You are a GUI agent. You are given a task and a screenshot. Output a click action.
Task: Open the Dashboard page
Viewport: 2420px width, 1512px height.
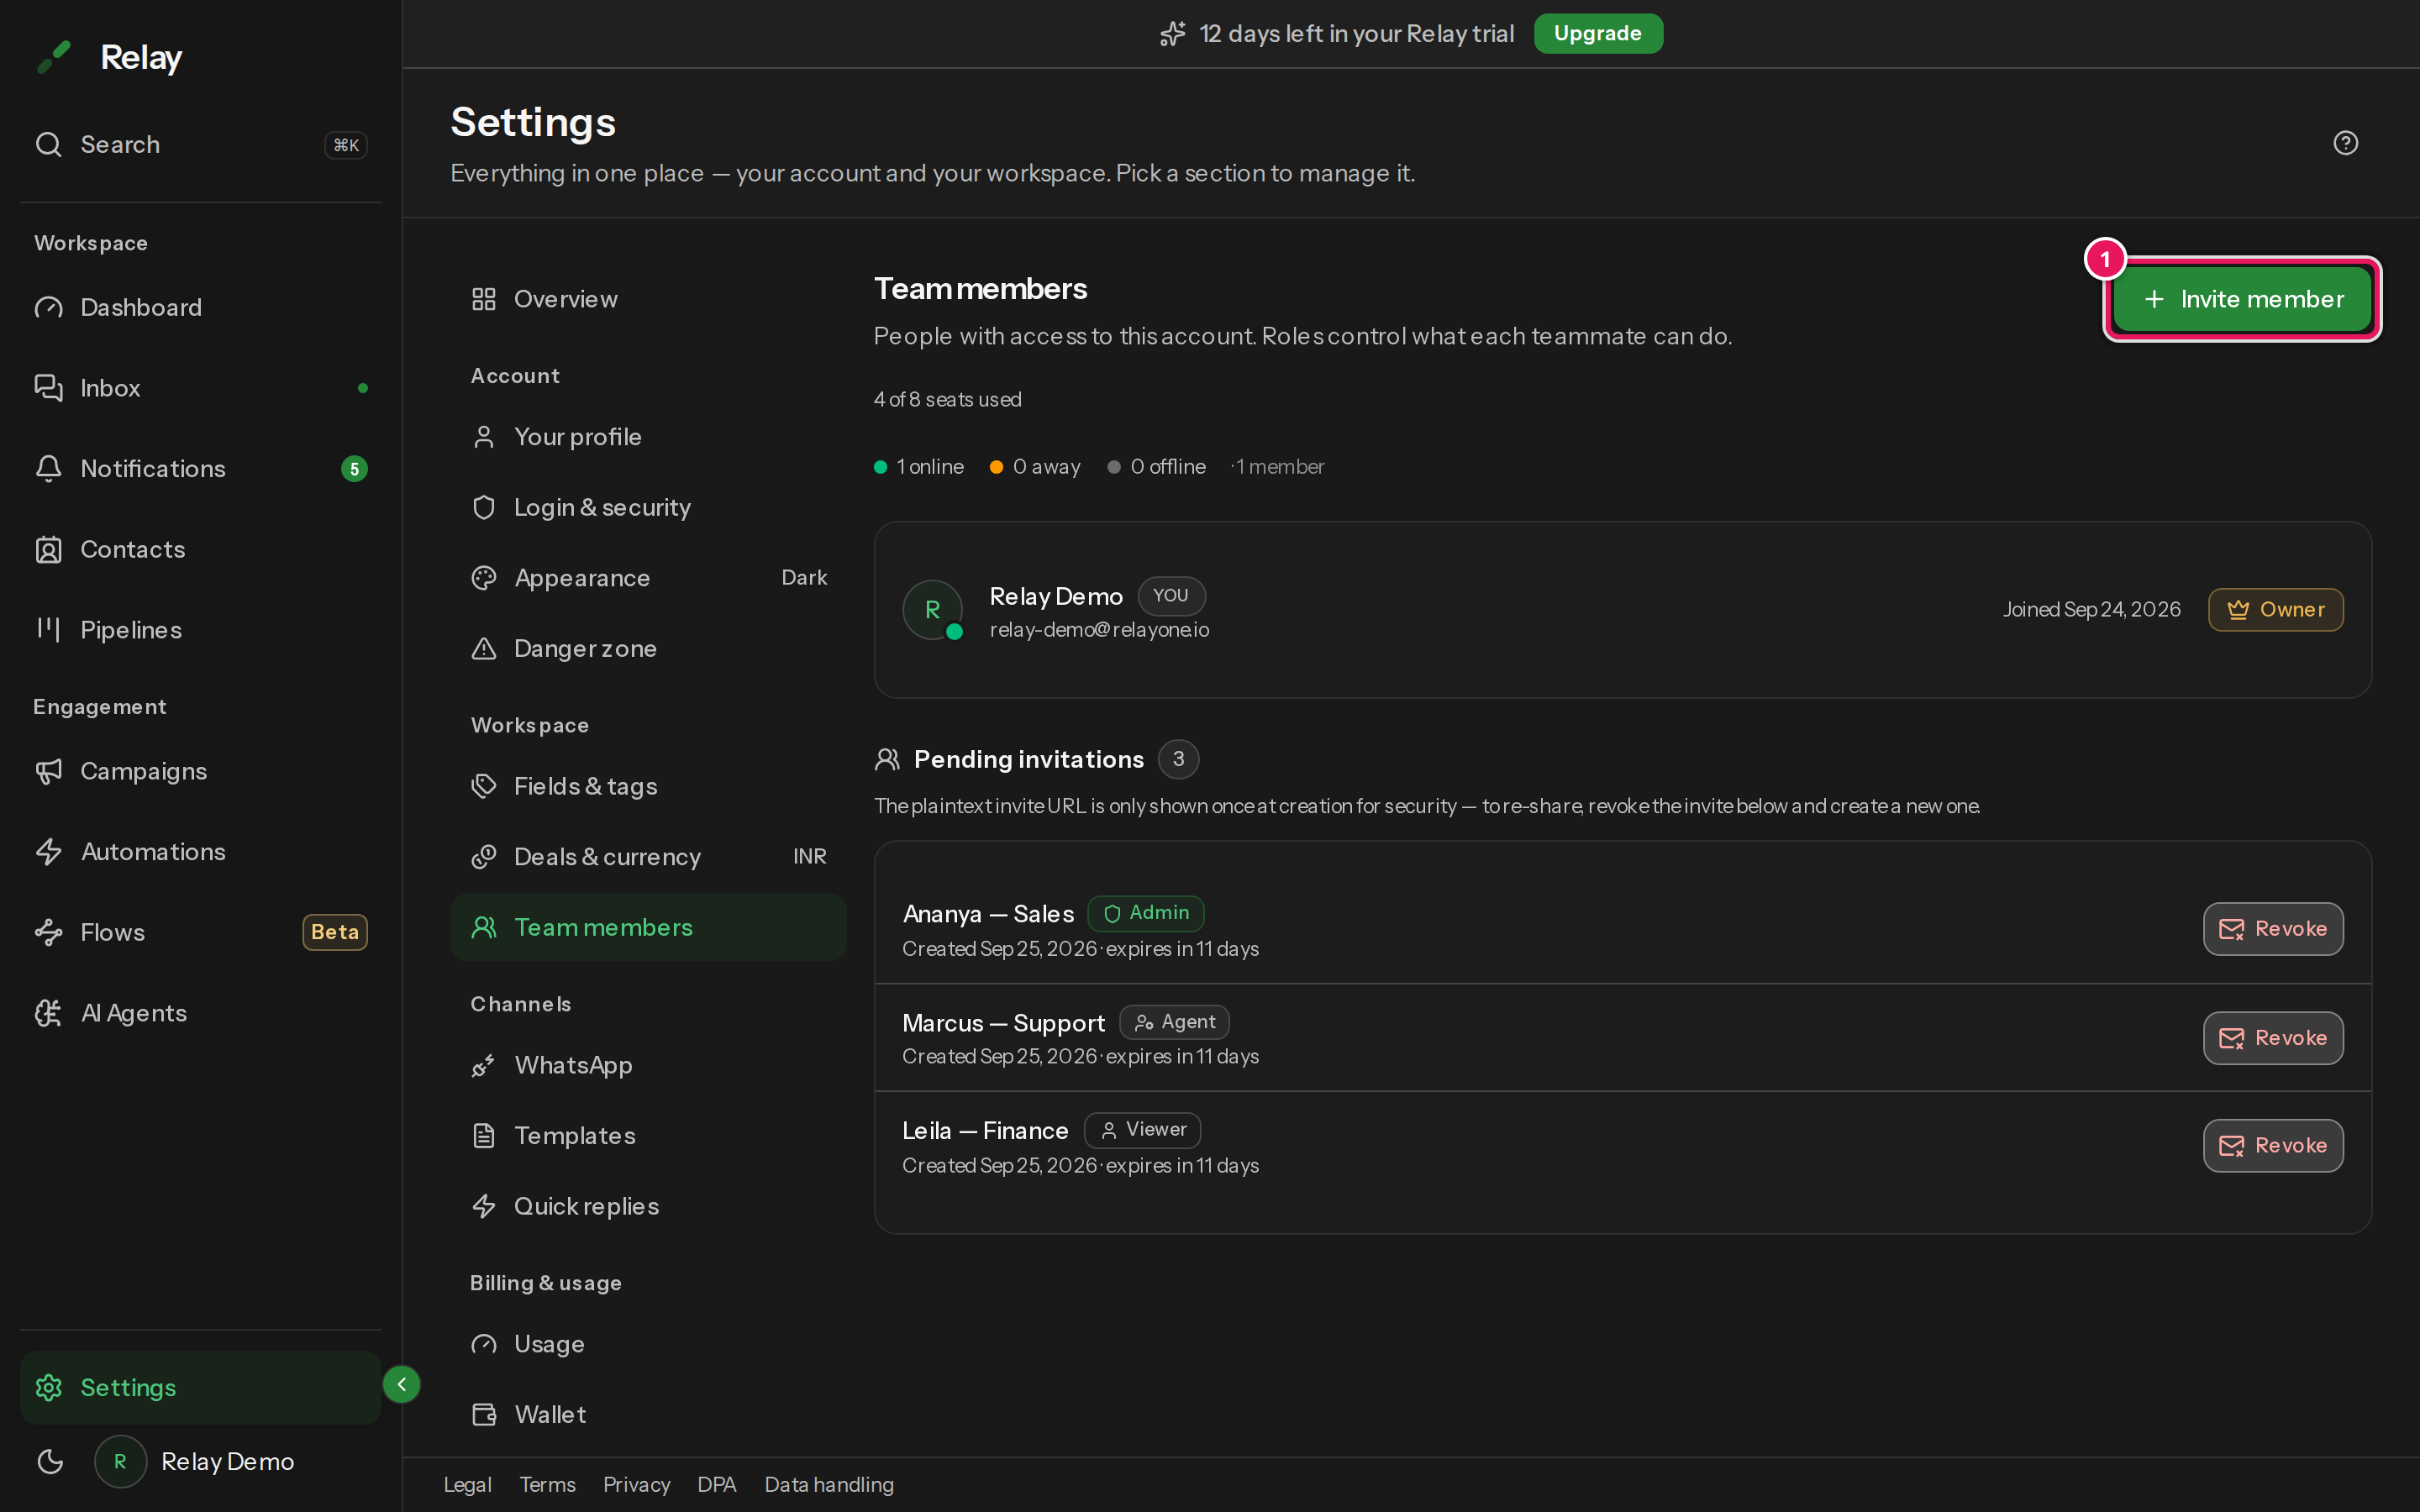pos(200,307)
